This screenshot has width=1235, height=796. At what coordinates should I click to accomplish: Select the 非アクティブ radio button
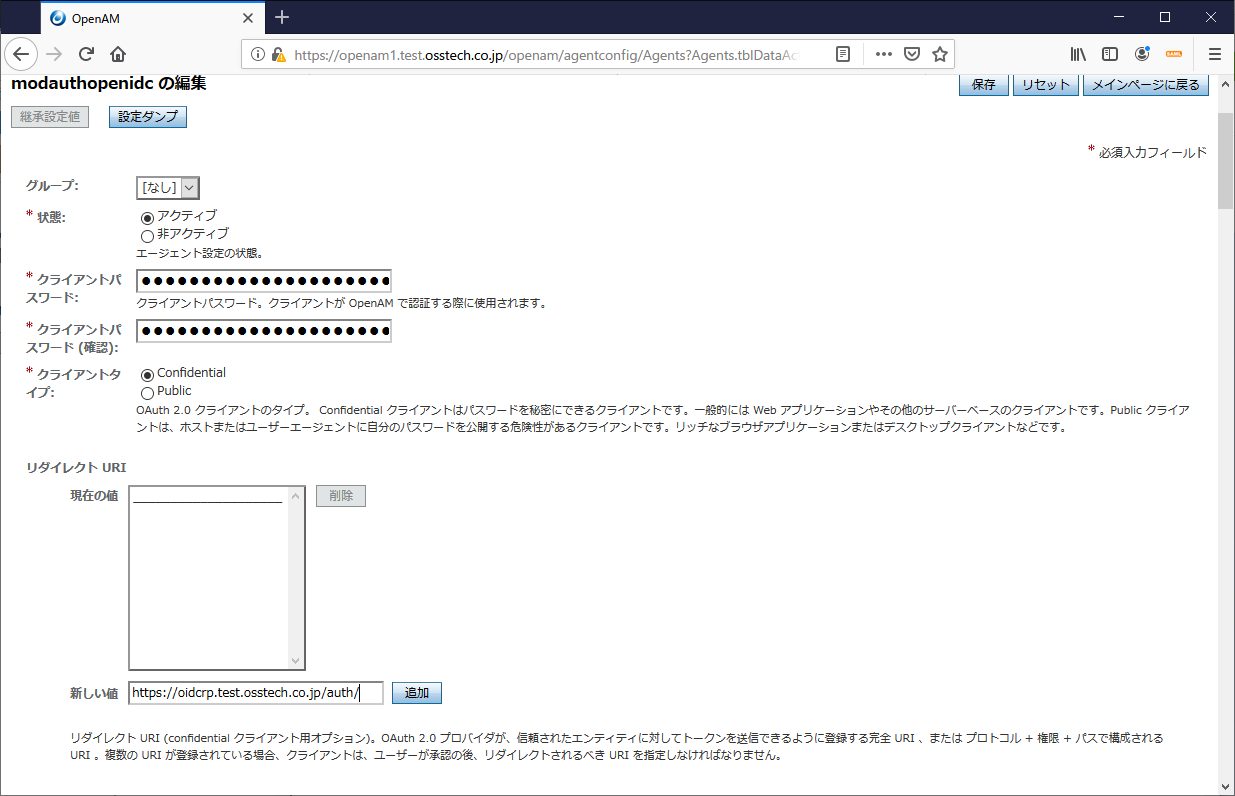[x=148, y=234]
